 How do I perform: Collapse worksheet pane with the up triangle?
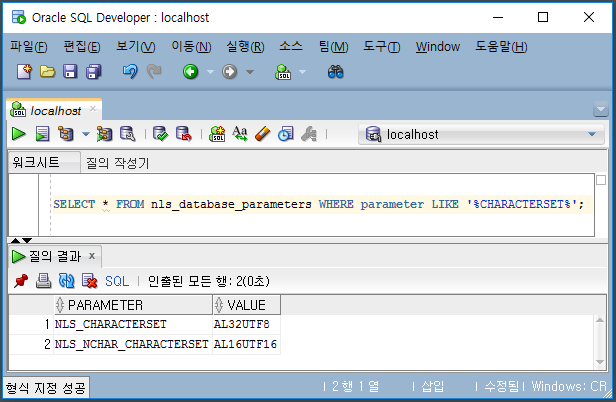[15, 240]
